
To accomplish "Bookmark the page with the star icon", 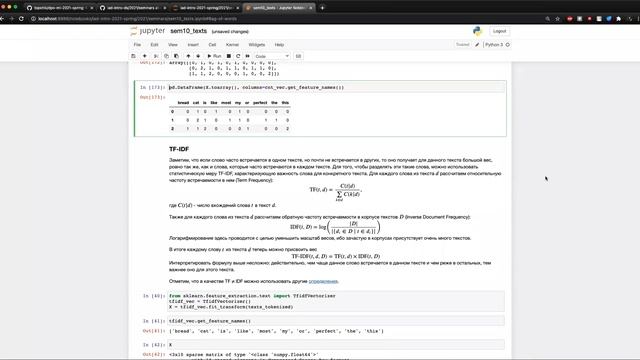I will tap(558, 19).
